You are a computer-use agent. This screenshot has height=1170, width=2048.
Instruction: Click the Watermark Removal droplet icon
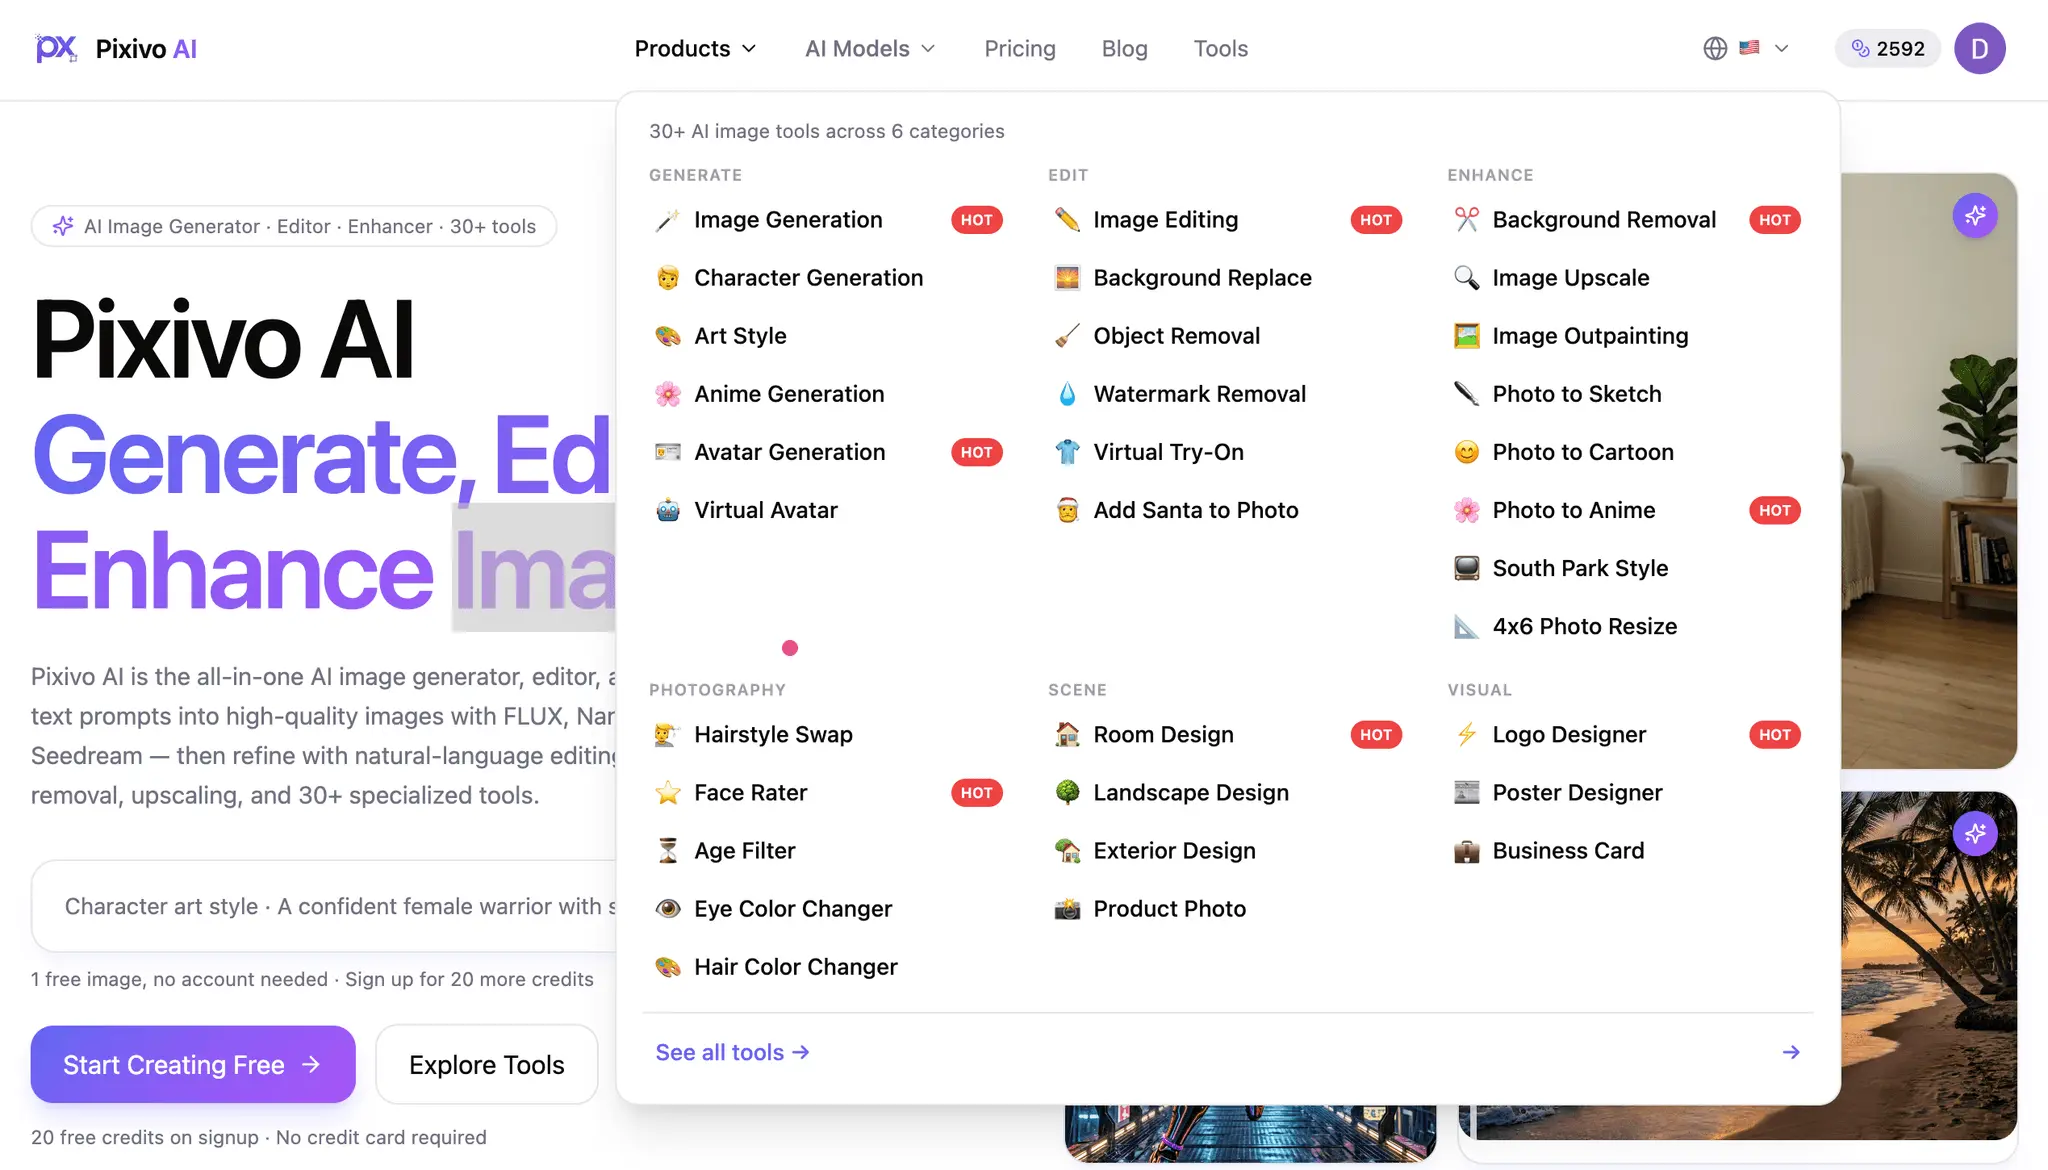pos(1067,394)
